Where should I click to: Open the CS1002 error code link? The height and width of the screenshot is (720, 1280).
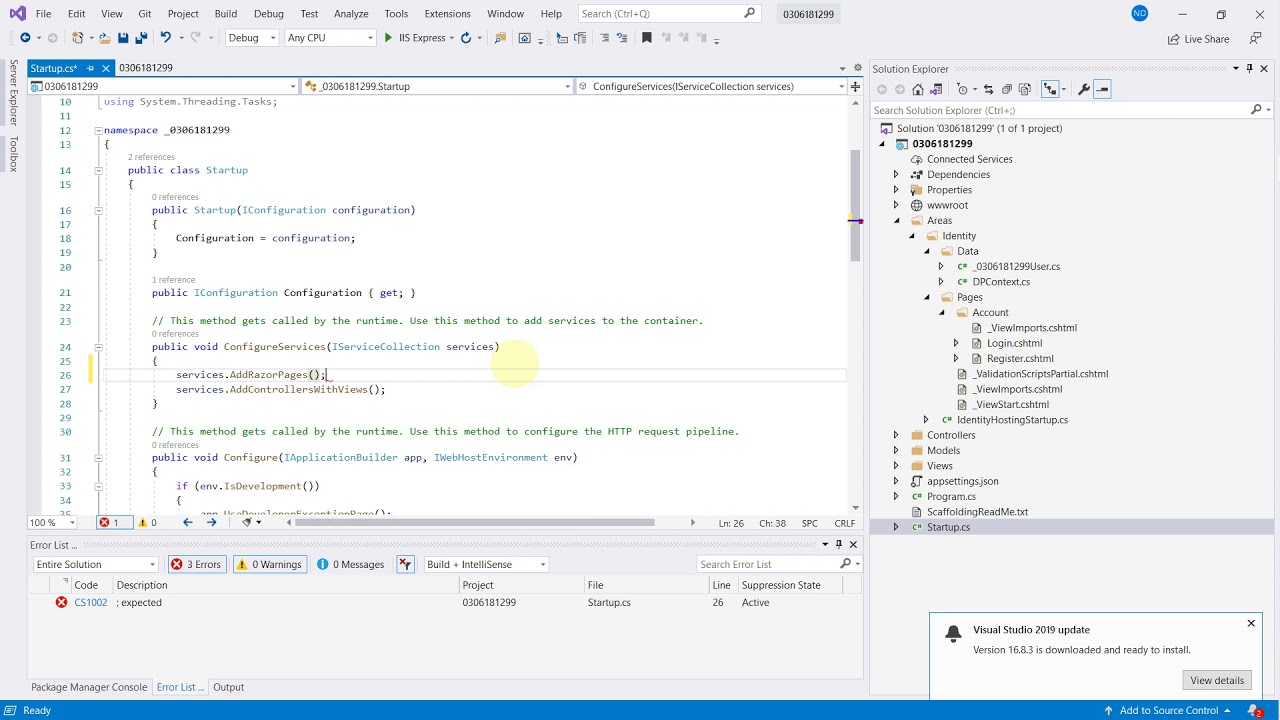tap(90, 602)
